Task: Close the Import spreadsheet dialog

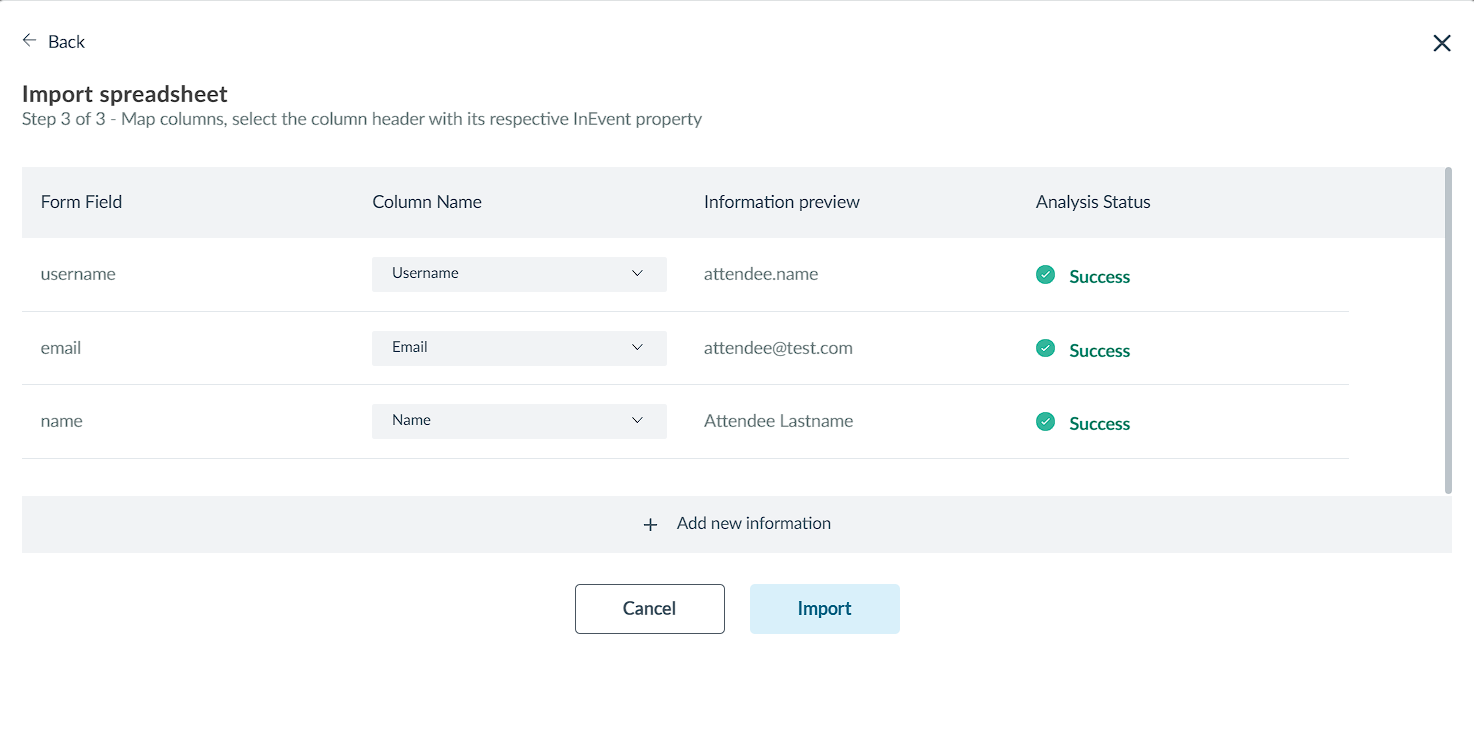Action: coord(1442,43)
